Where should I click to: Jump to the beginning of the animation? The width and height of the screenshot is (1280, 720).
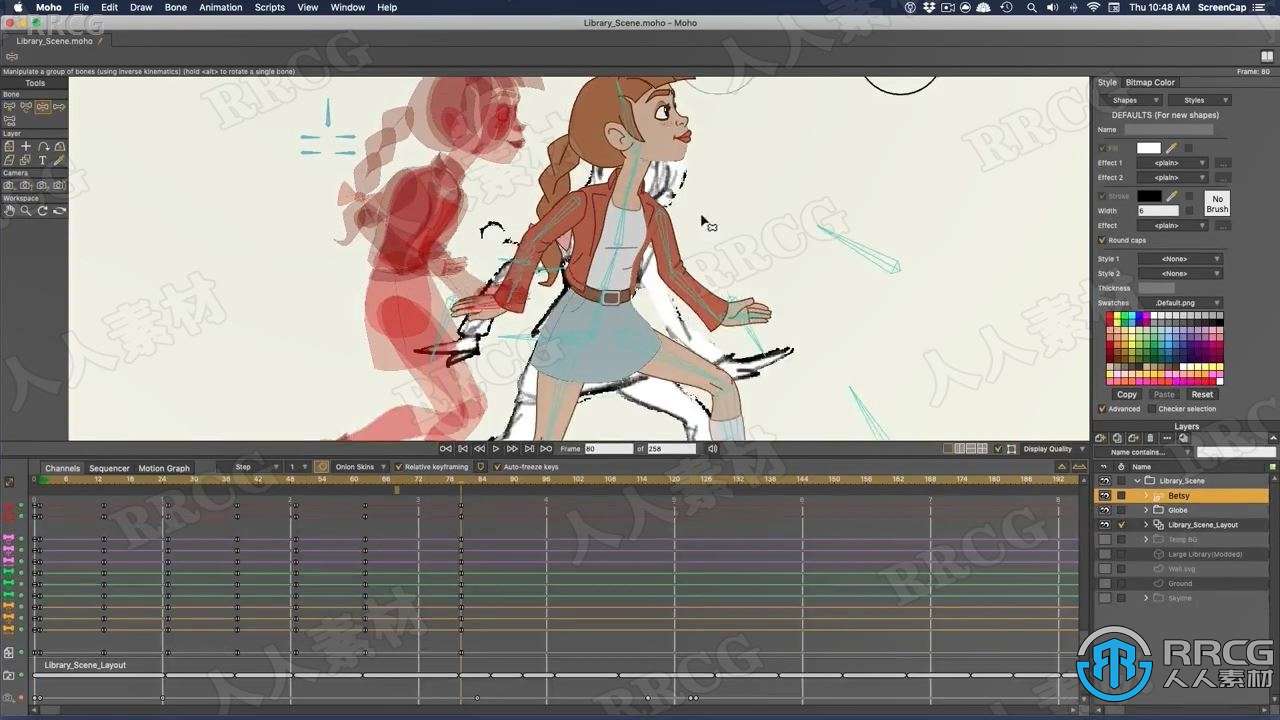coord(446,449)
